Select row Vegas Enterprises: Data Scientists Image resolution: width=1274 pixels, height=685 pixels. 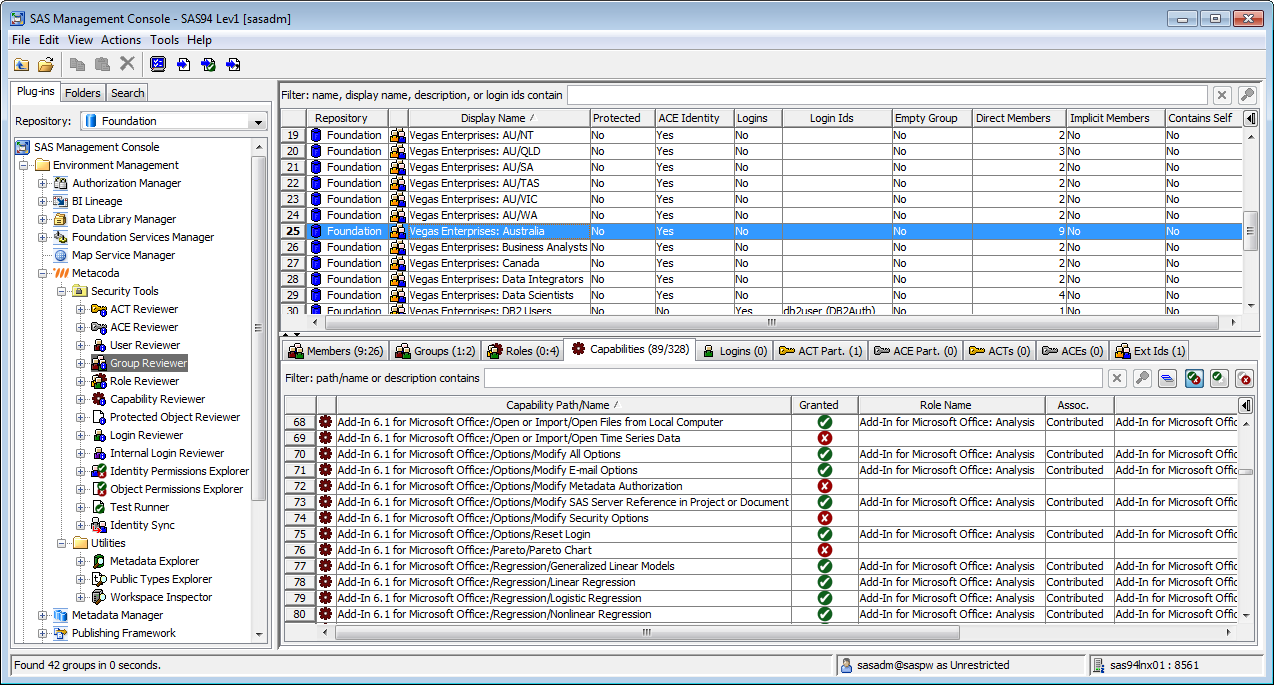[762, 295]
